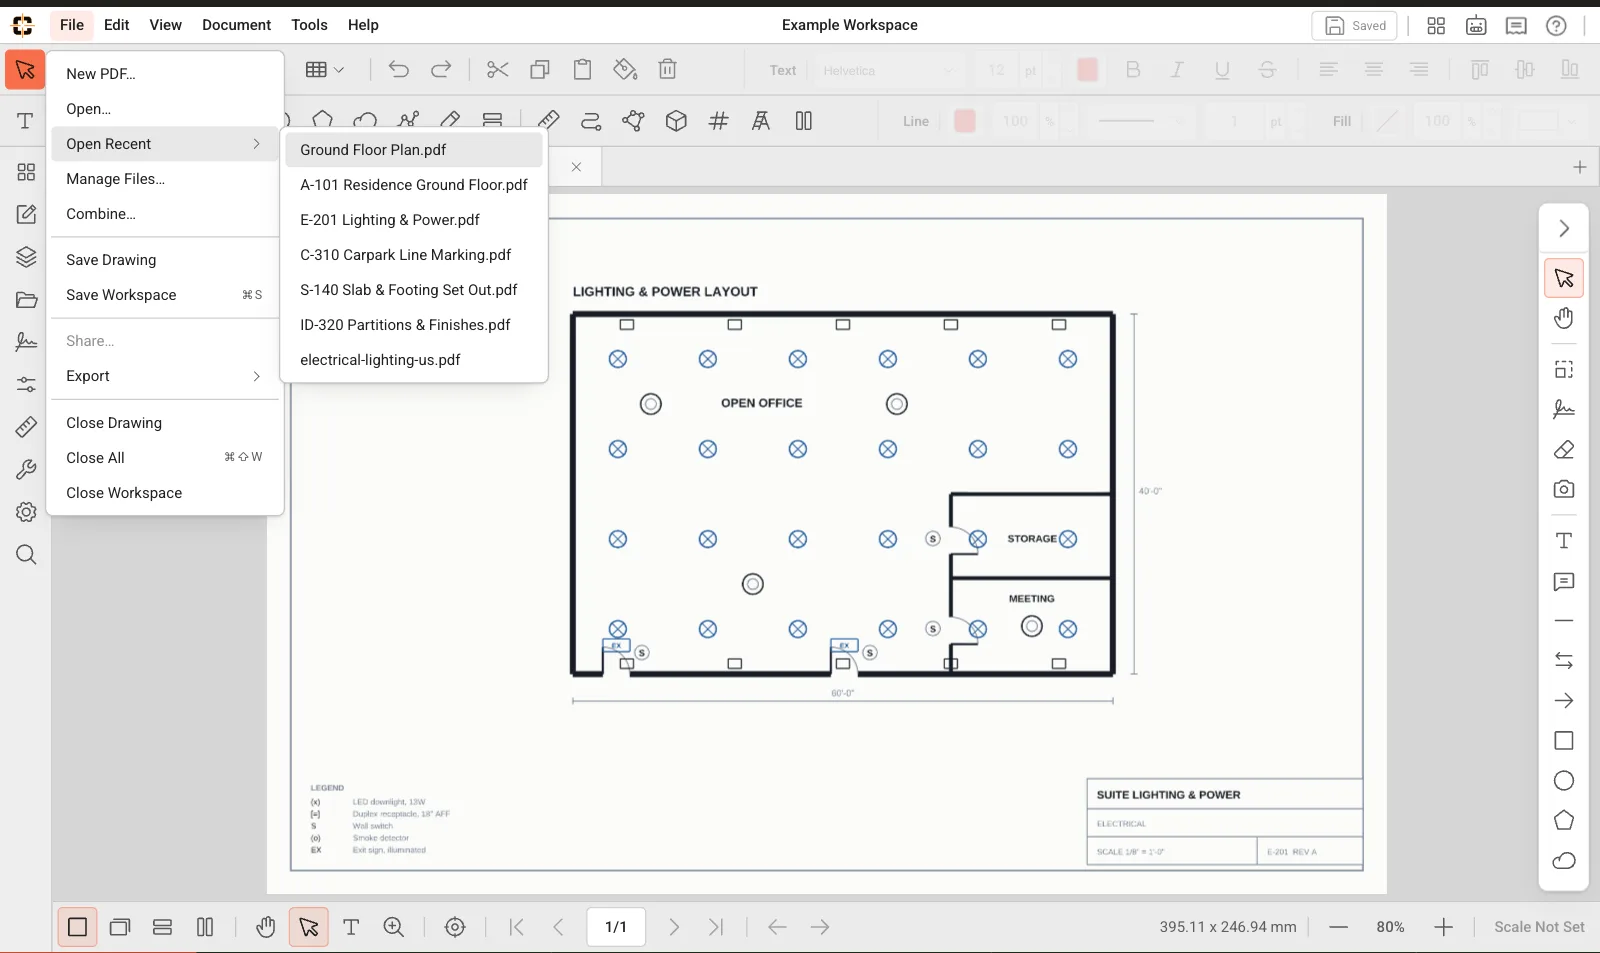The width and height of the screenshot is (1600, 953).
Task: Expand the Export submenu
Action: (x=164, y=376)
